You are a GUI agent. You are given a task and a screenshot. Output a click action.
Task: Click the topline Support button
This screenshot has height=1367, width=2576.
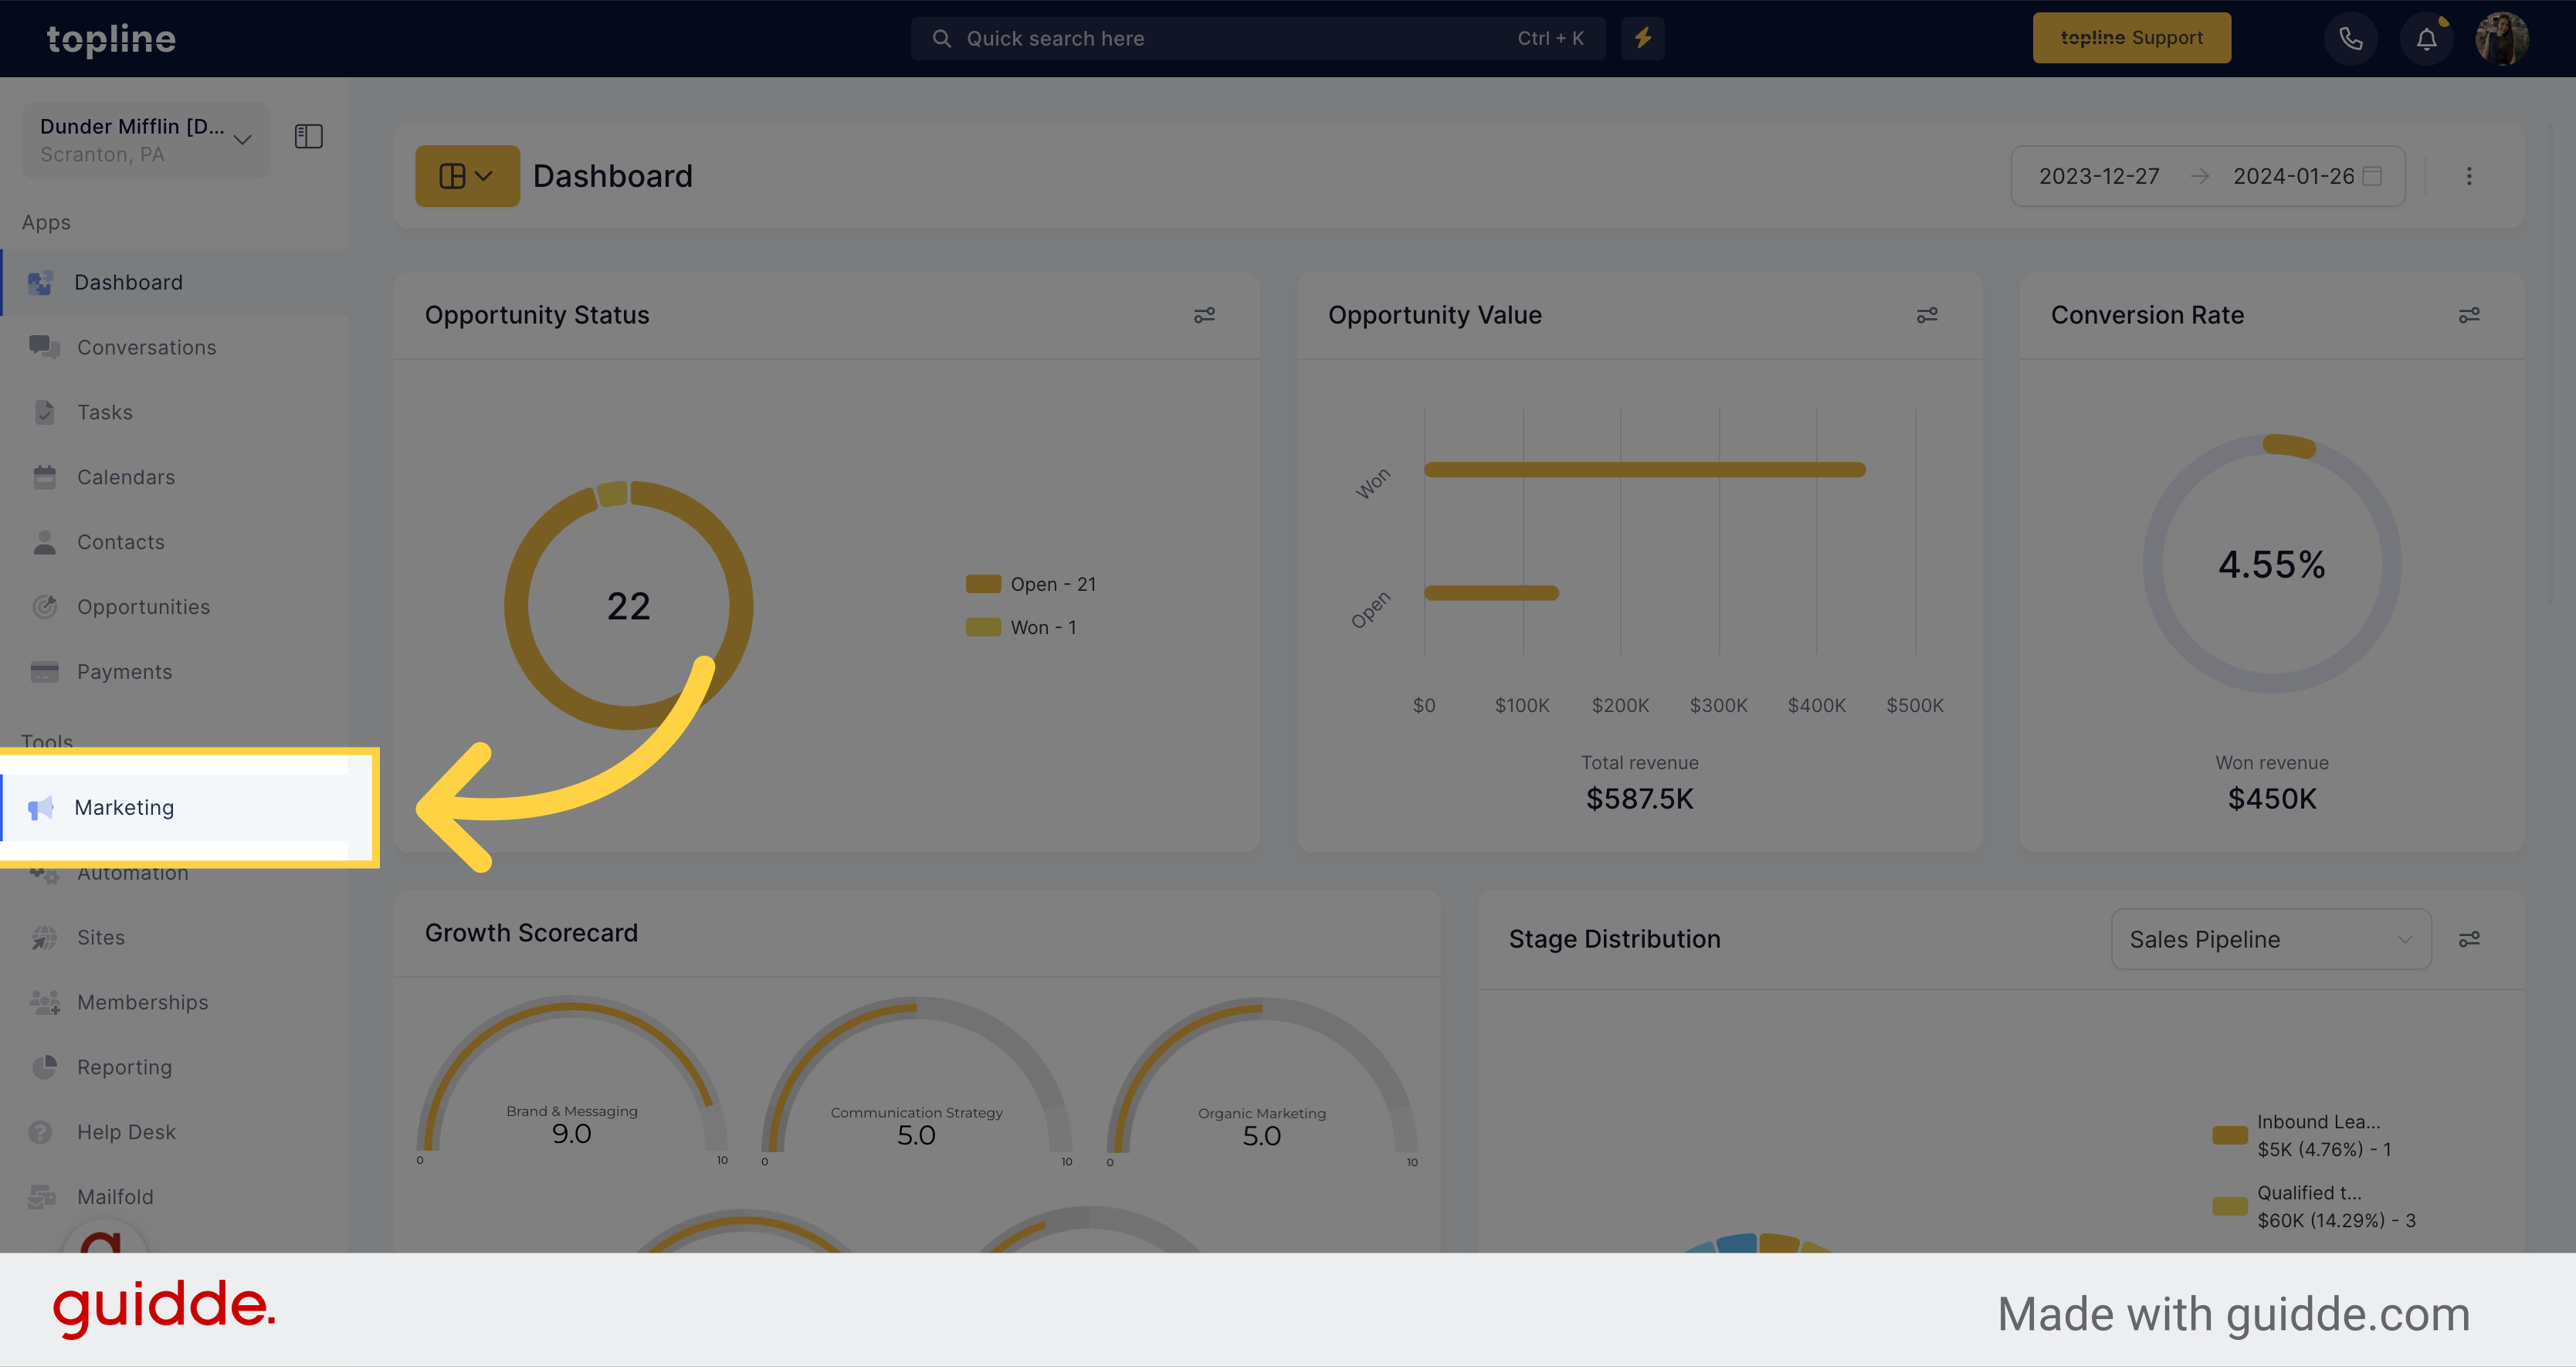pos(2131,38)
